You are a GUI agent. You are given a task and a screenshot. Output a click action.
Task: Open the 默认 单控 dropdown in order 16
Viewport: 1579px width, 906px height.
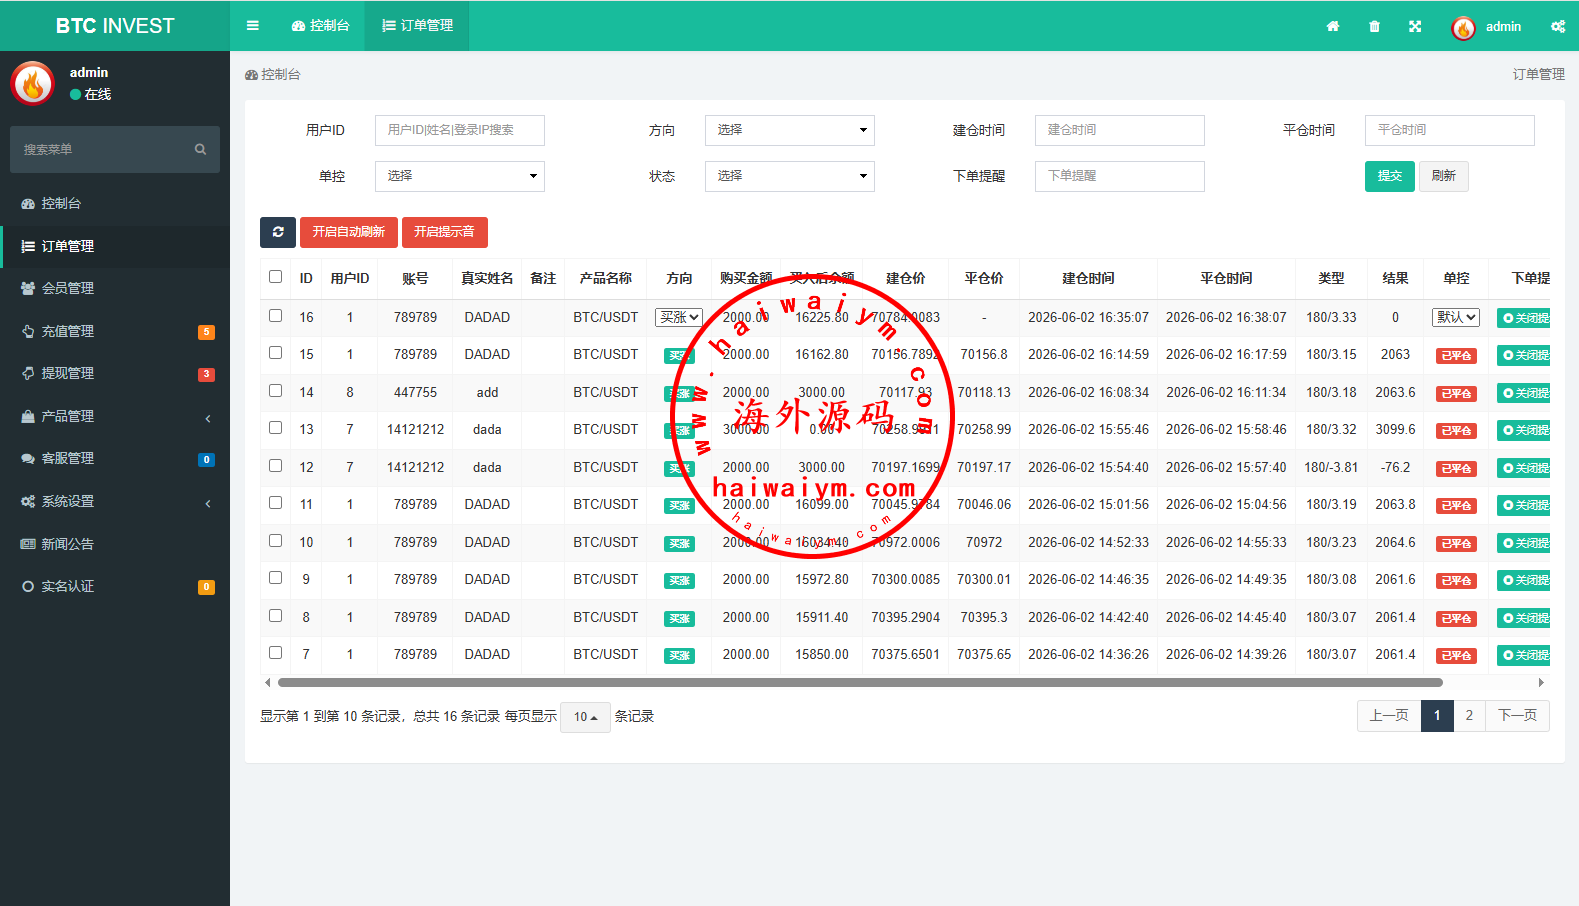pos(1456,317)
